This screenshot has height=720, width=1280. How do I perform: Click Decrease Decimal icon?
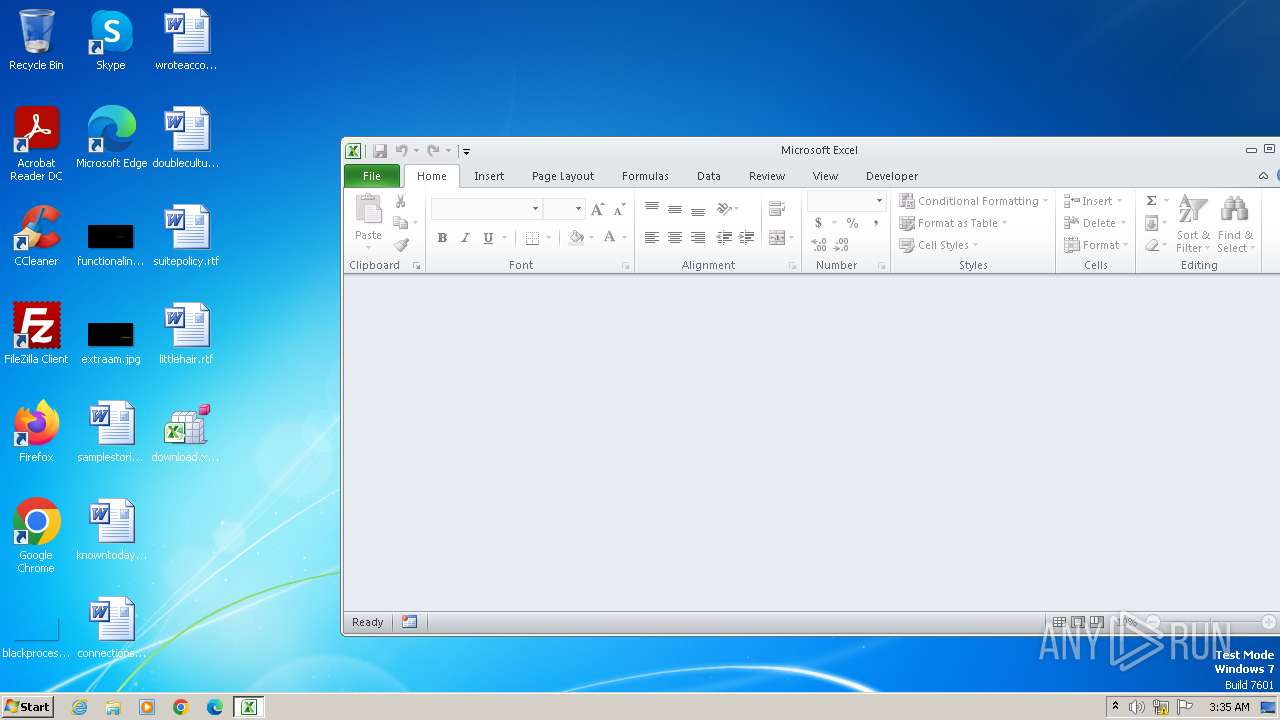(841, 245)
